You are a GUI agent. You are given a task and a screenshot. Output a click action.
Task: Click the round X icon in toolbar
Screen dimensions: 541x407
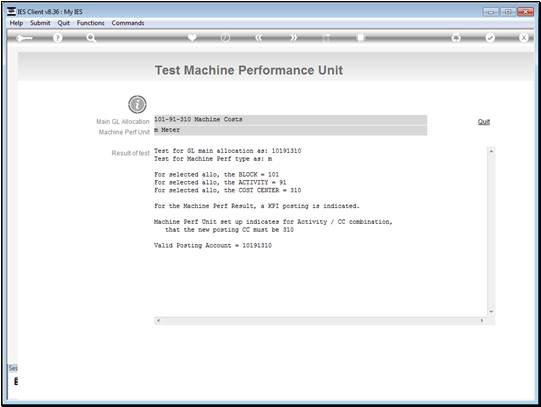[x=523, y=38]
